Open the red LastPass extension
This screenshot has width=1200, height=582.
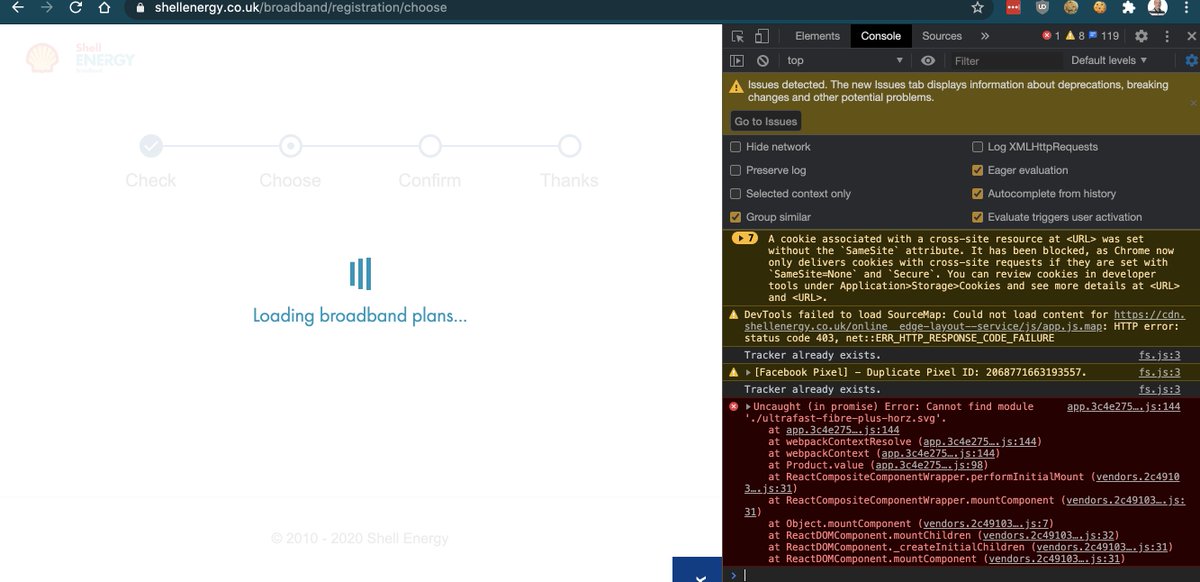click(x=1013, y=7)
